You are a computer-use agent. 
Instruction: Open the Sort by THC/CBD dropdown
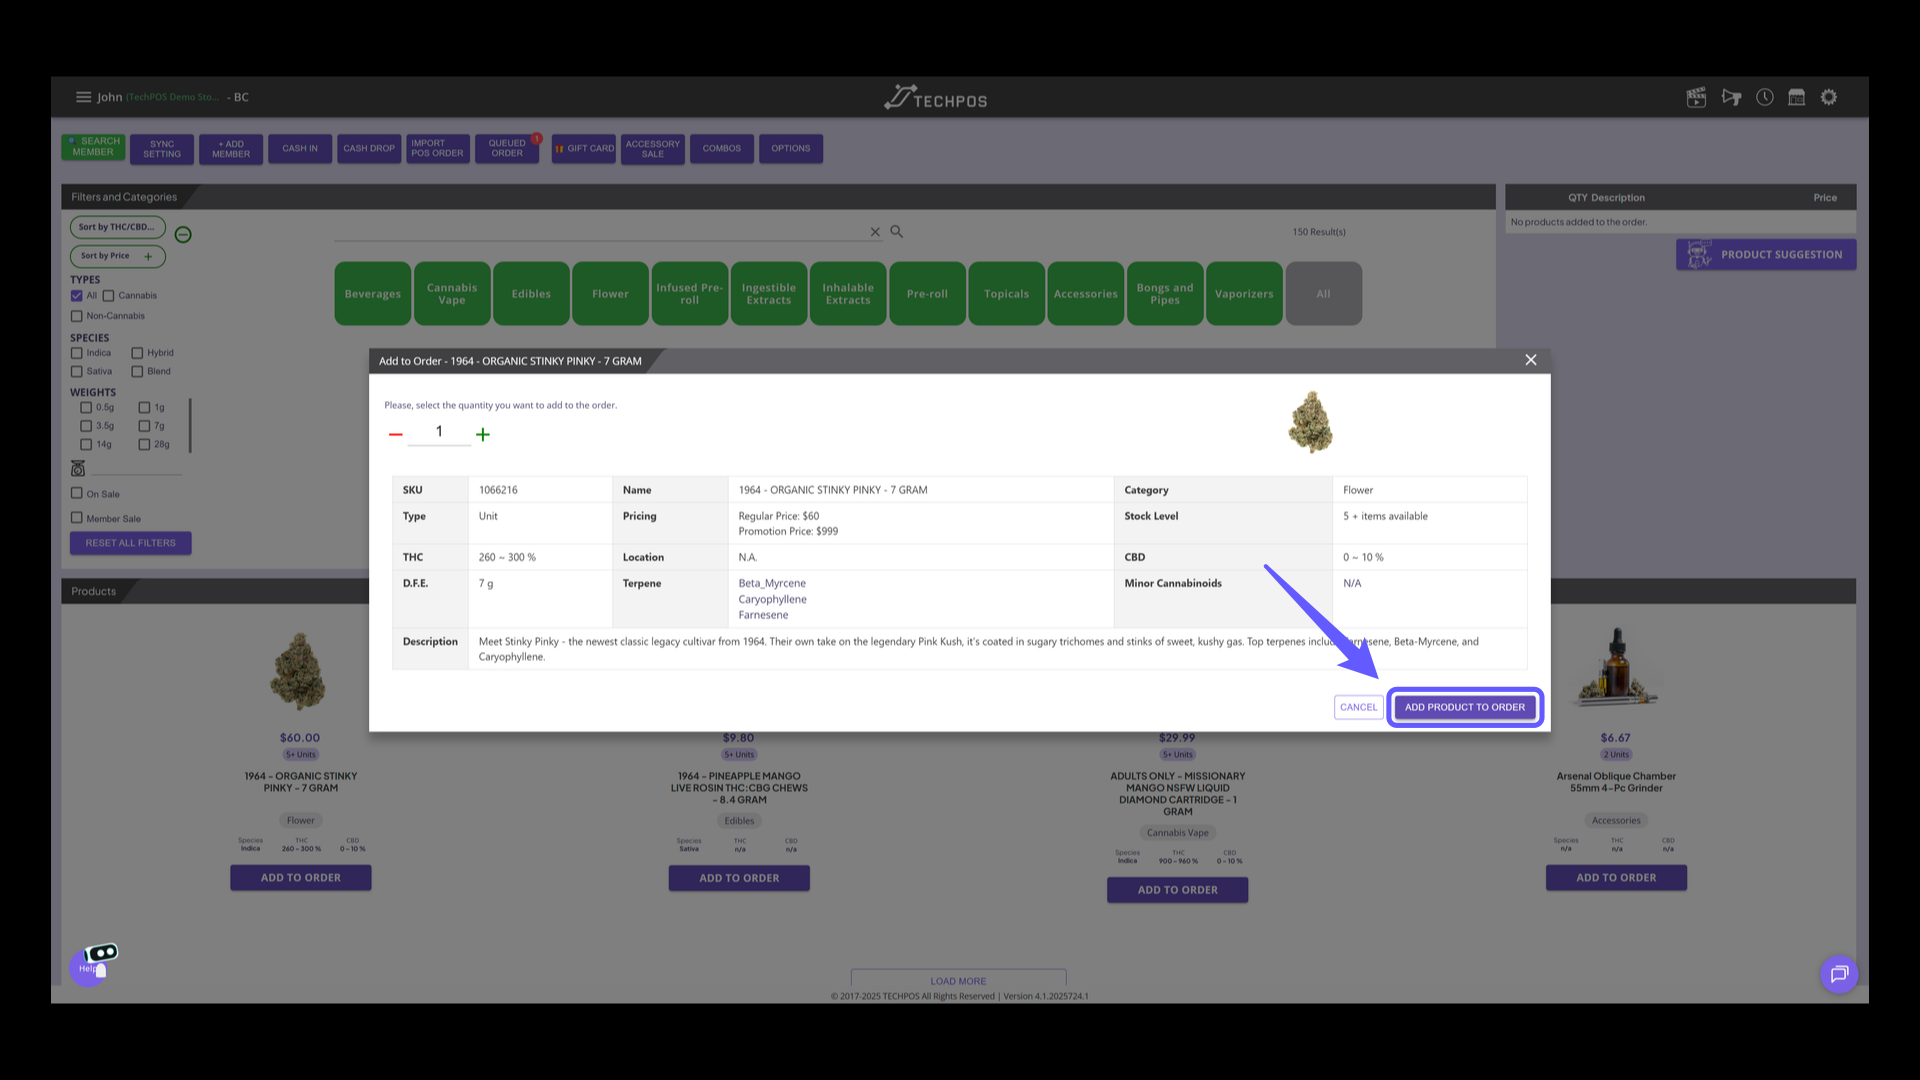[117, 227]
